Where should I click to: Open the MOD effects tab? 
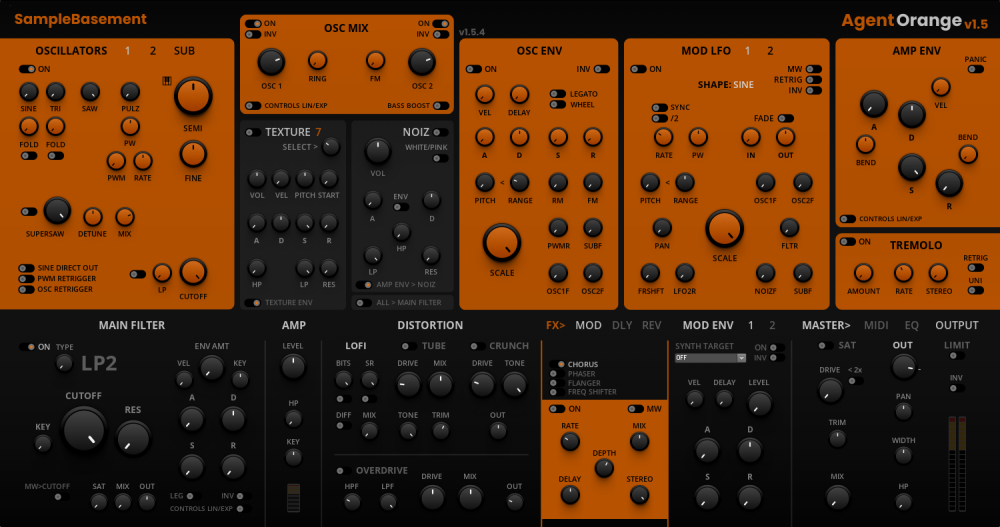pos(588,325)
